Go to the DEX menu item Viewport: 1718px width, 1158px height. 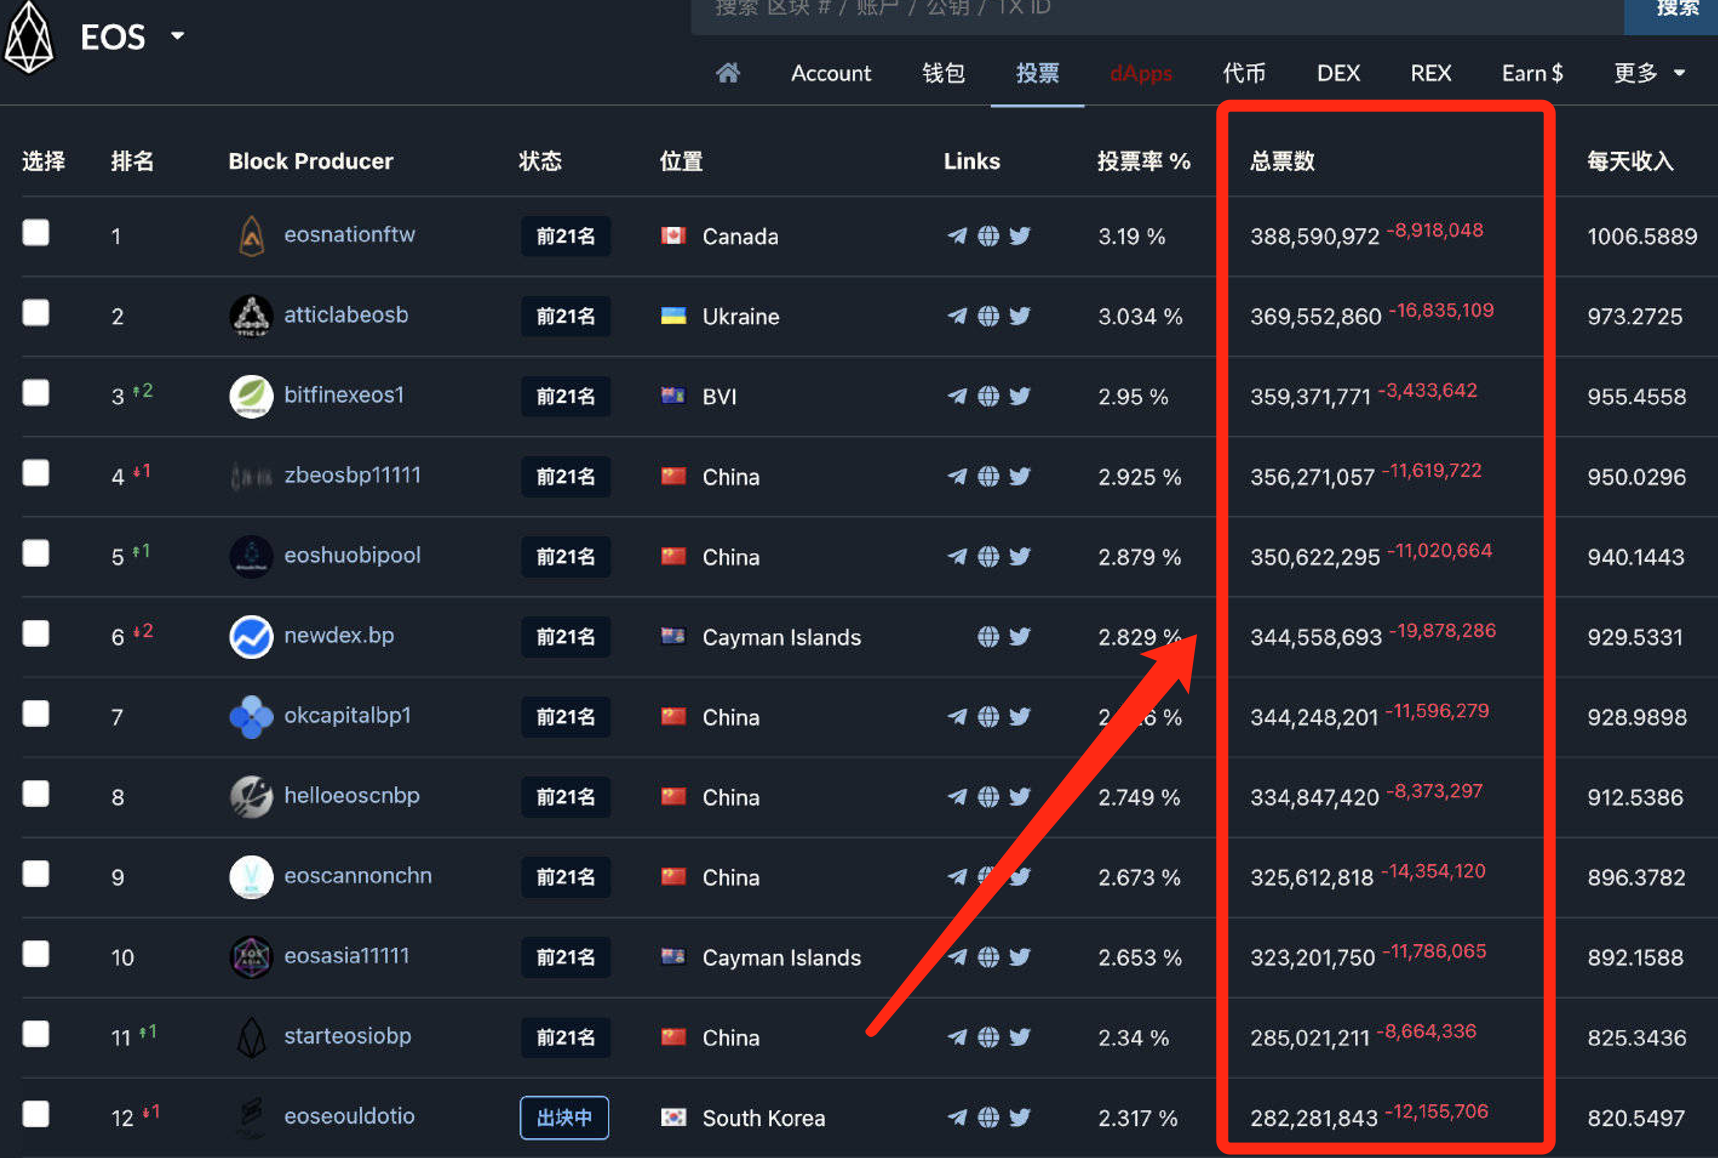[1338, 73]
